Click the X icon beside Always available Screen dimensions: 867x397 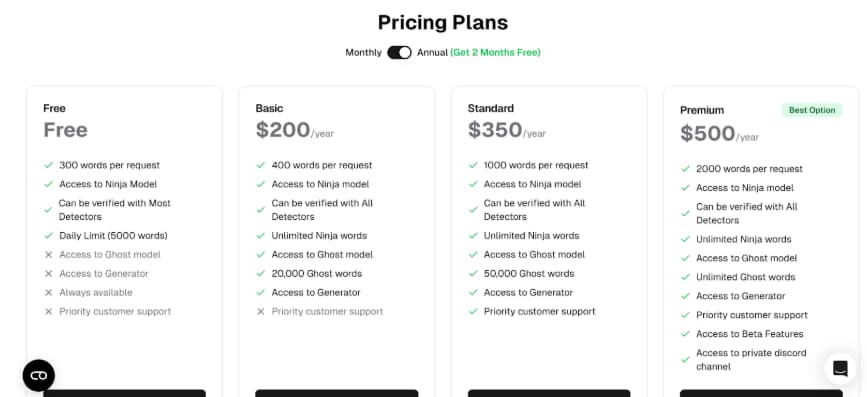[49, 292]
